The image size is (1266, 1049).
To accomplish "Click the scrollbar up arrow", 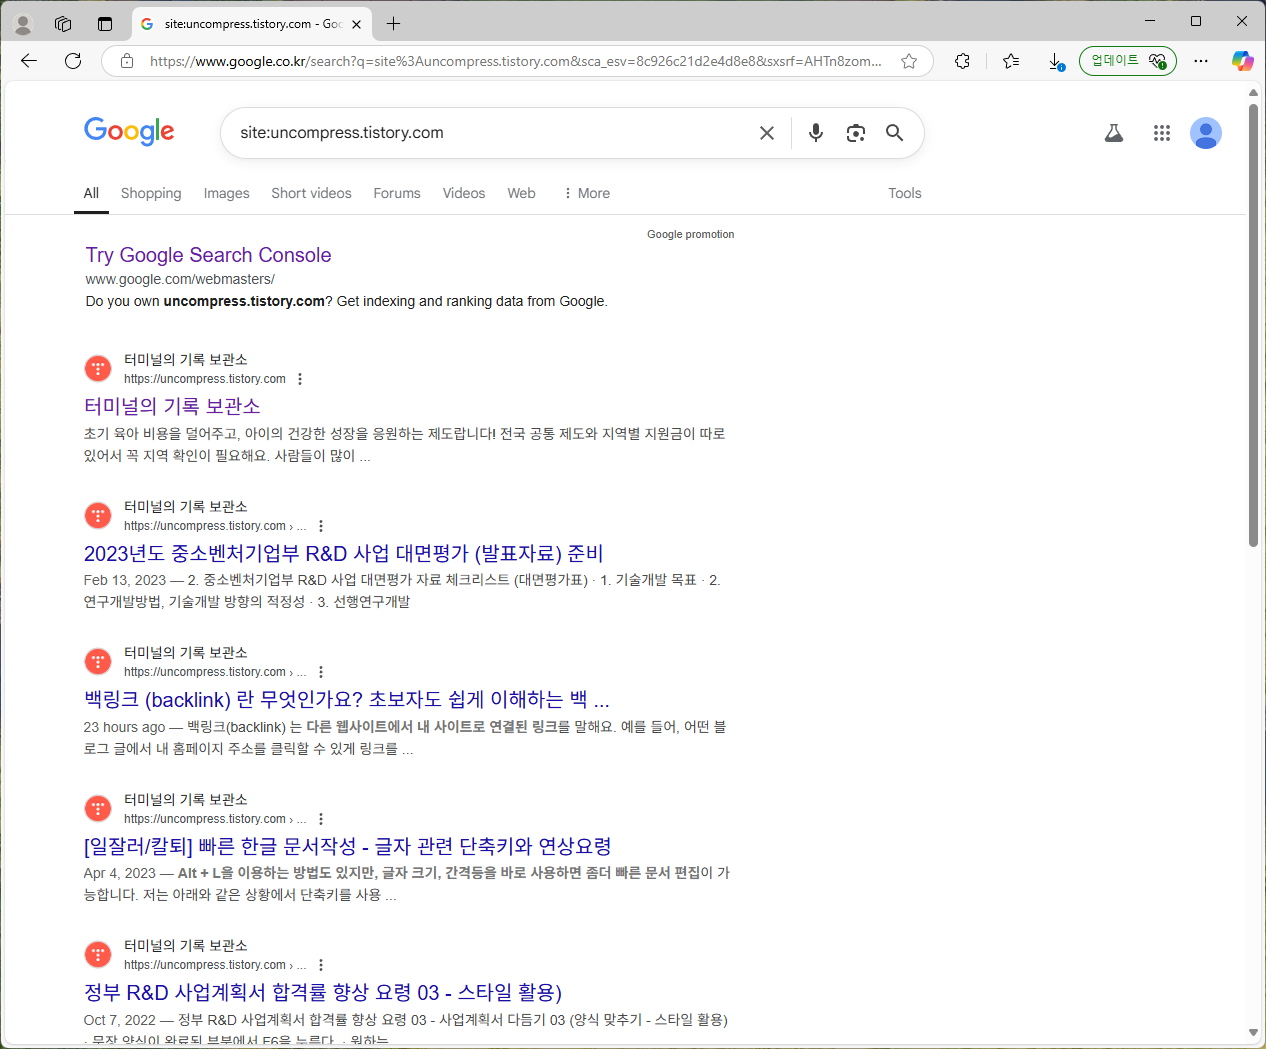I will [x=1253, y=92].
